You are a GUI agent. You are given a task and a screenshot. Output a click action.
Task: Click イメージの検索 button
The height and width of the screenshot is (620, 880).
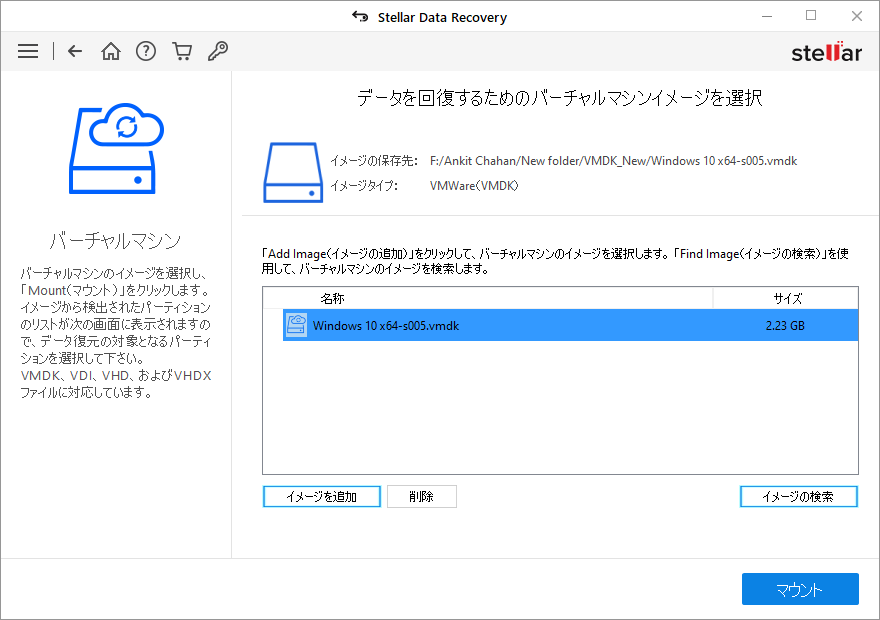(x=799, y=497)
